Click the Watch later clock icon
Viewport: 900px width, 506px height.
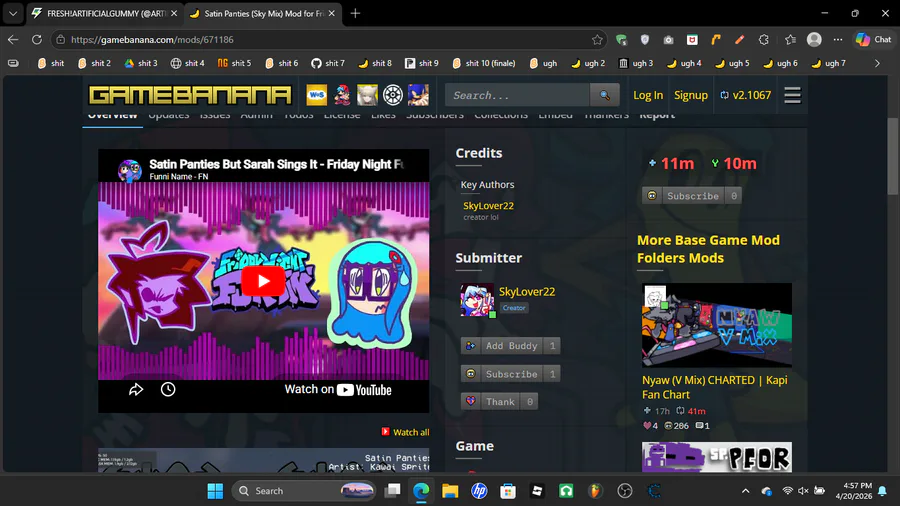[x=168, y=390]
